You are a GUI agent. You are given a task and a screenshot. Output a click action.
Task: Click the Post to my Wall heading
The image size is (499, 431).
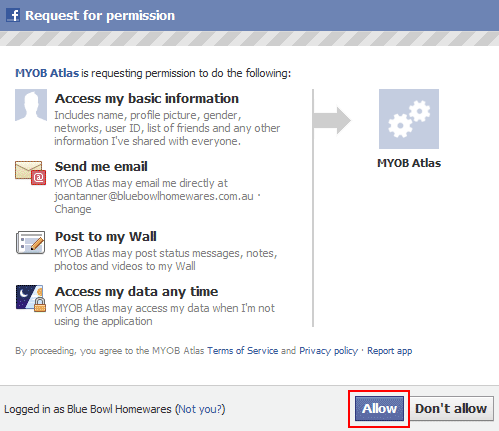tap(106, 237)
